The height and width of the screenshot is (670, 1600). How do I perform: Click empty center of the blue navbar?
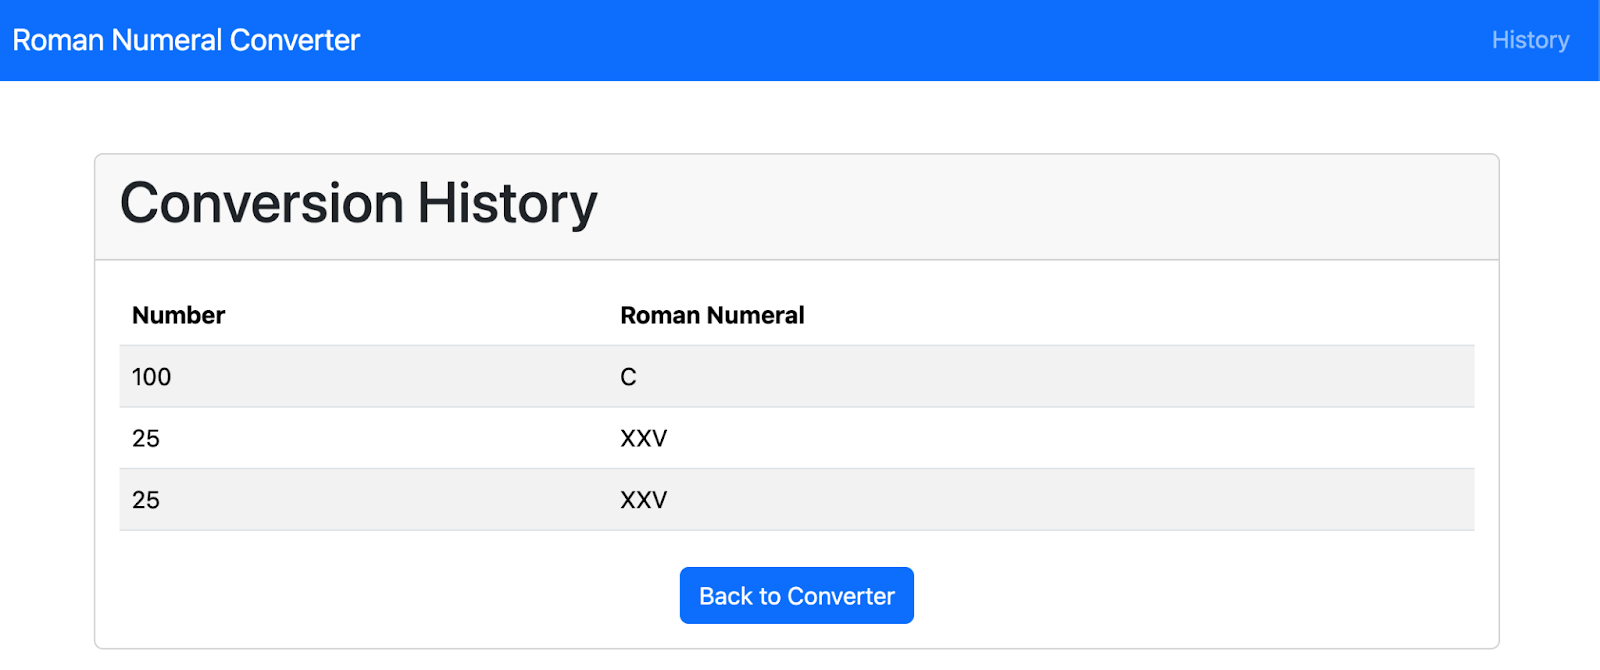(x=900, y=40)
